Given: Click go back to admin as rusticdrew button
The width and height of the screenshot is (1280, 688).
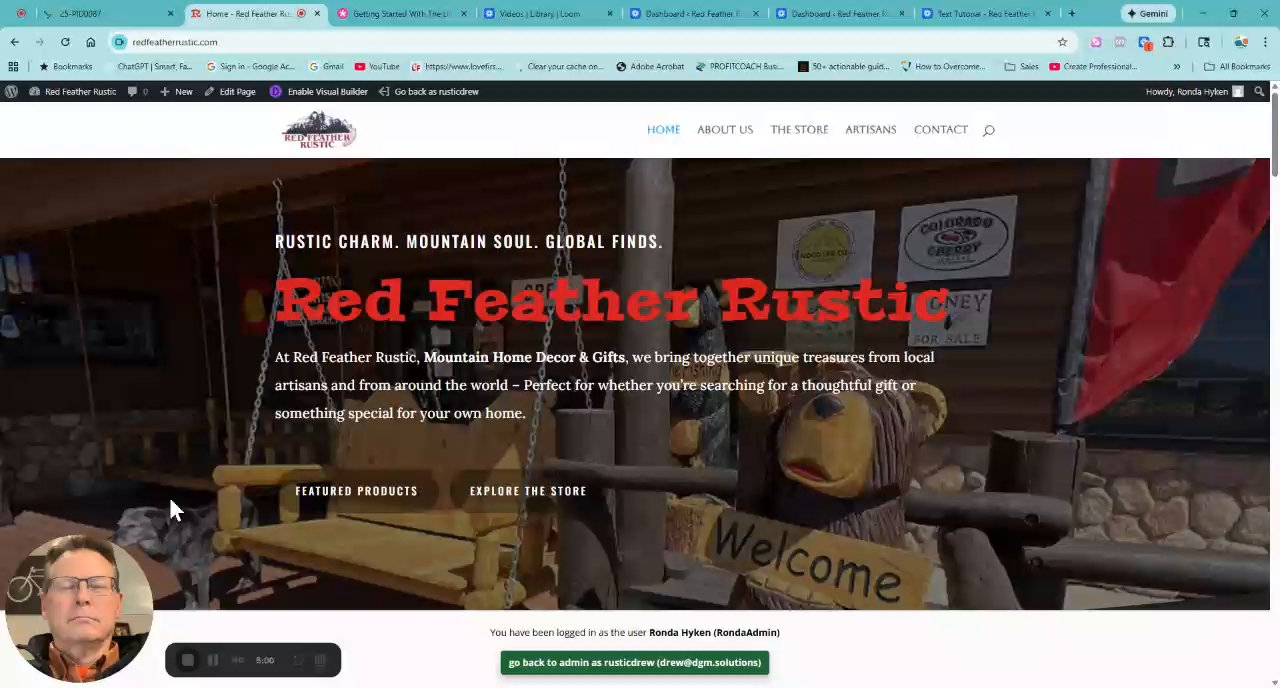Looking at the screenshot, I should coord(635,662).
